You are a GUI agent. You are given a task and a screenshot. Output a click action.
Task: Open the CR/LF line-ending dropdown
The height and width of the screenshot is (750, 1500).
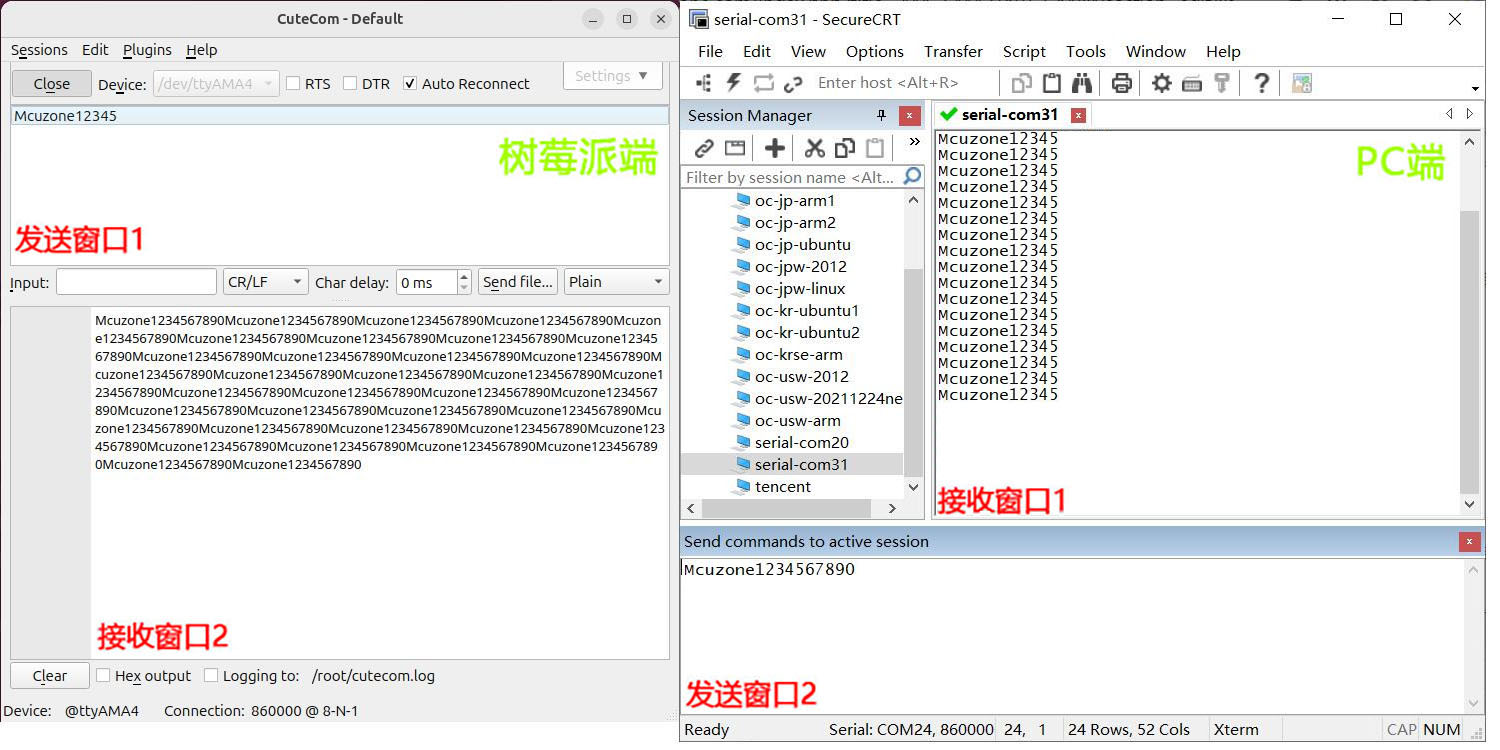tap(265, 282)
